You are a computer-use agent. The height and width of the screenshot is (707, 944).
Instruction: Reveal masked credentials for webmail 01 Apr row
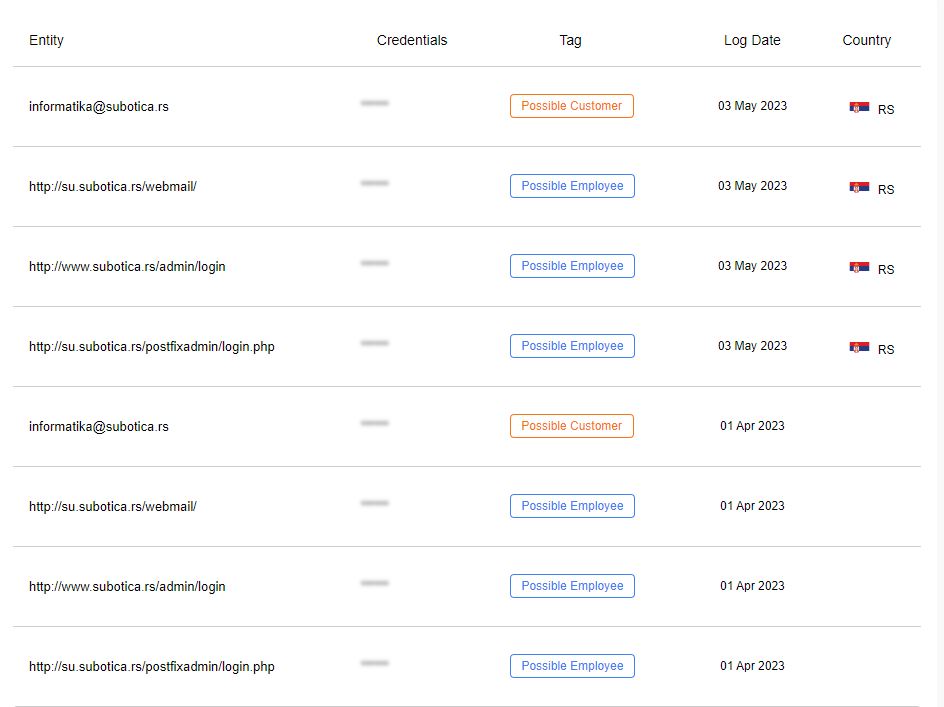(375, 503)
